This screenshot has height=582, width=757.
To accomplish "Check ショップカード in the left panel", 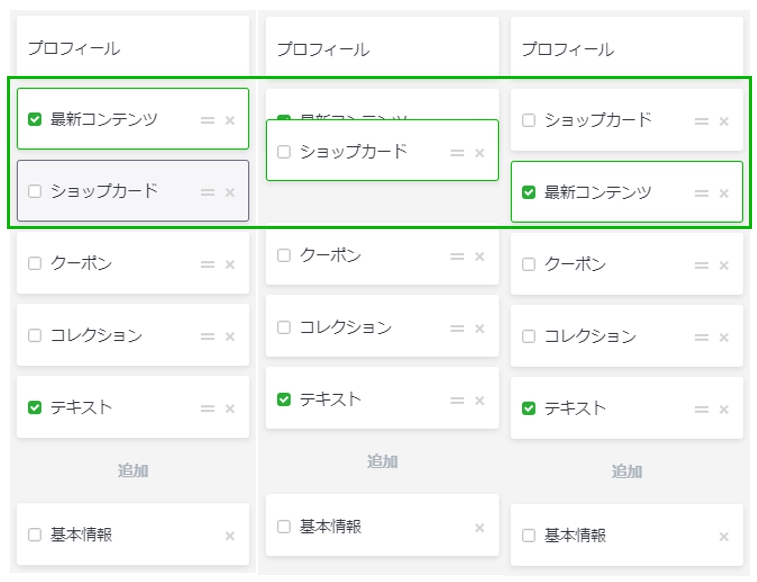I will pyautogui.click(x=35, y=191).
